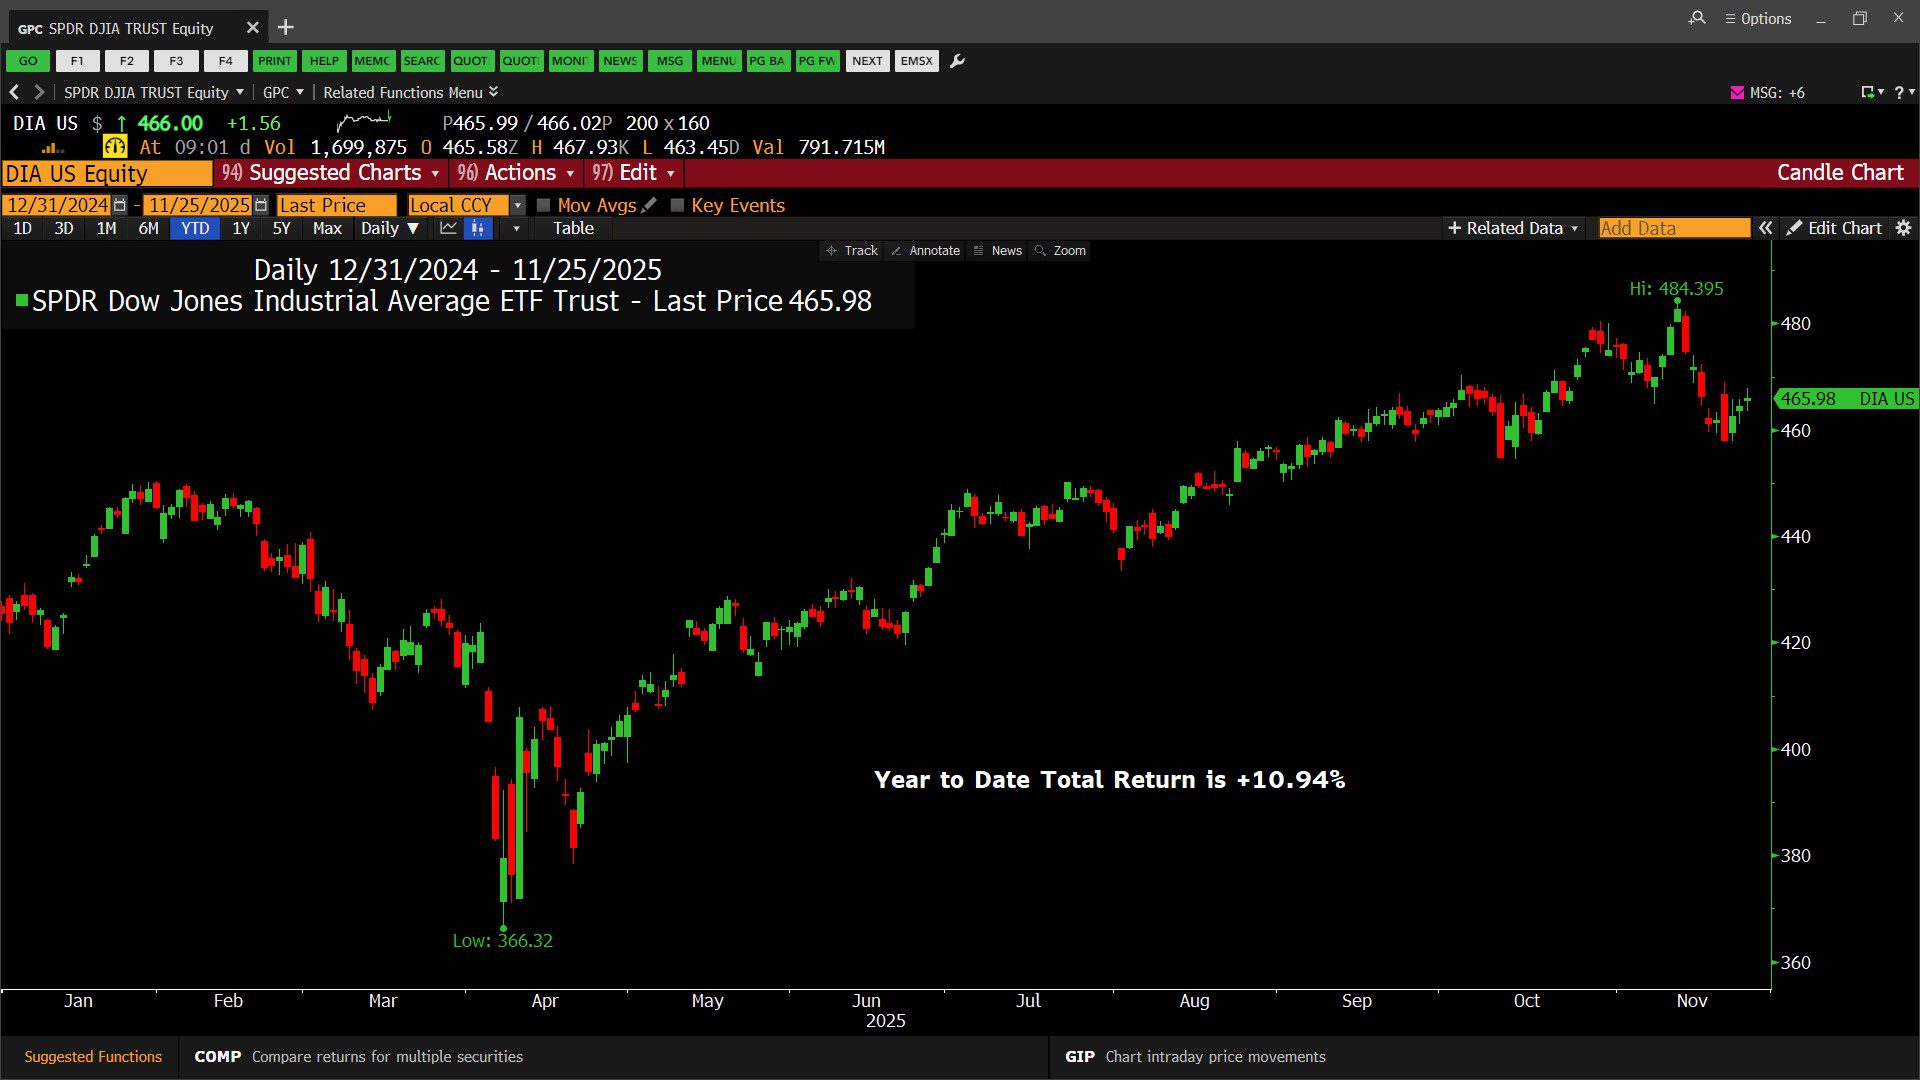Viewport: 1920px width, 1080px height.
Task: Click the collapse double-chevron beside Add Data
Action: 1766,228
